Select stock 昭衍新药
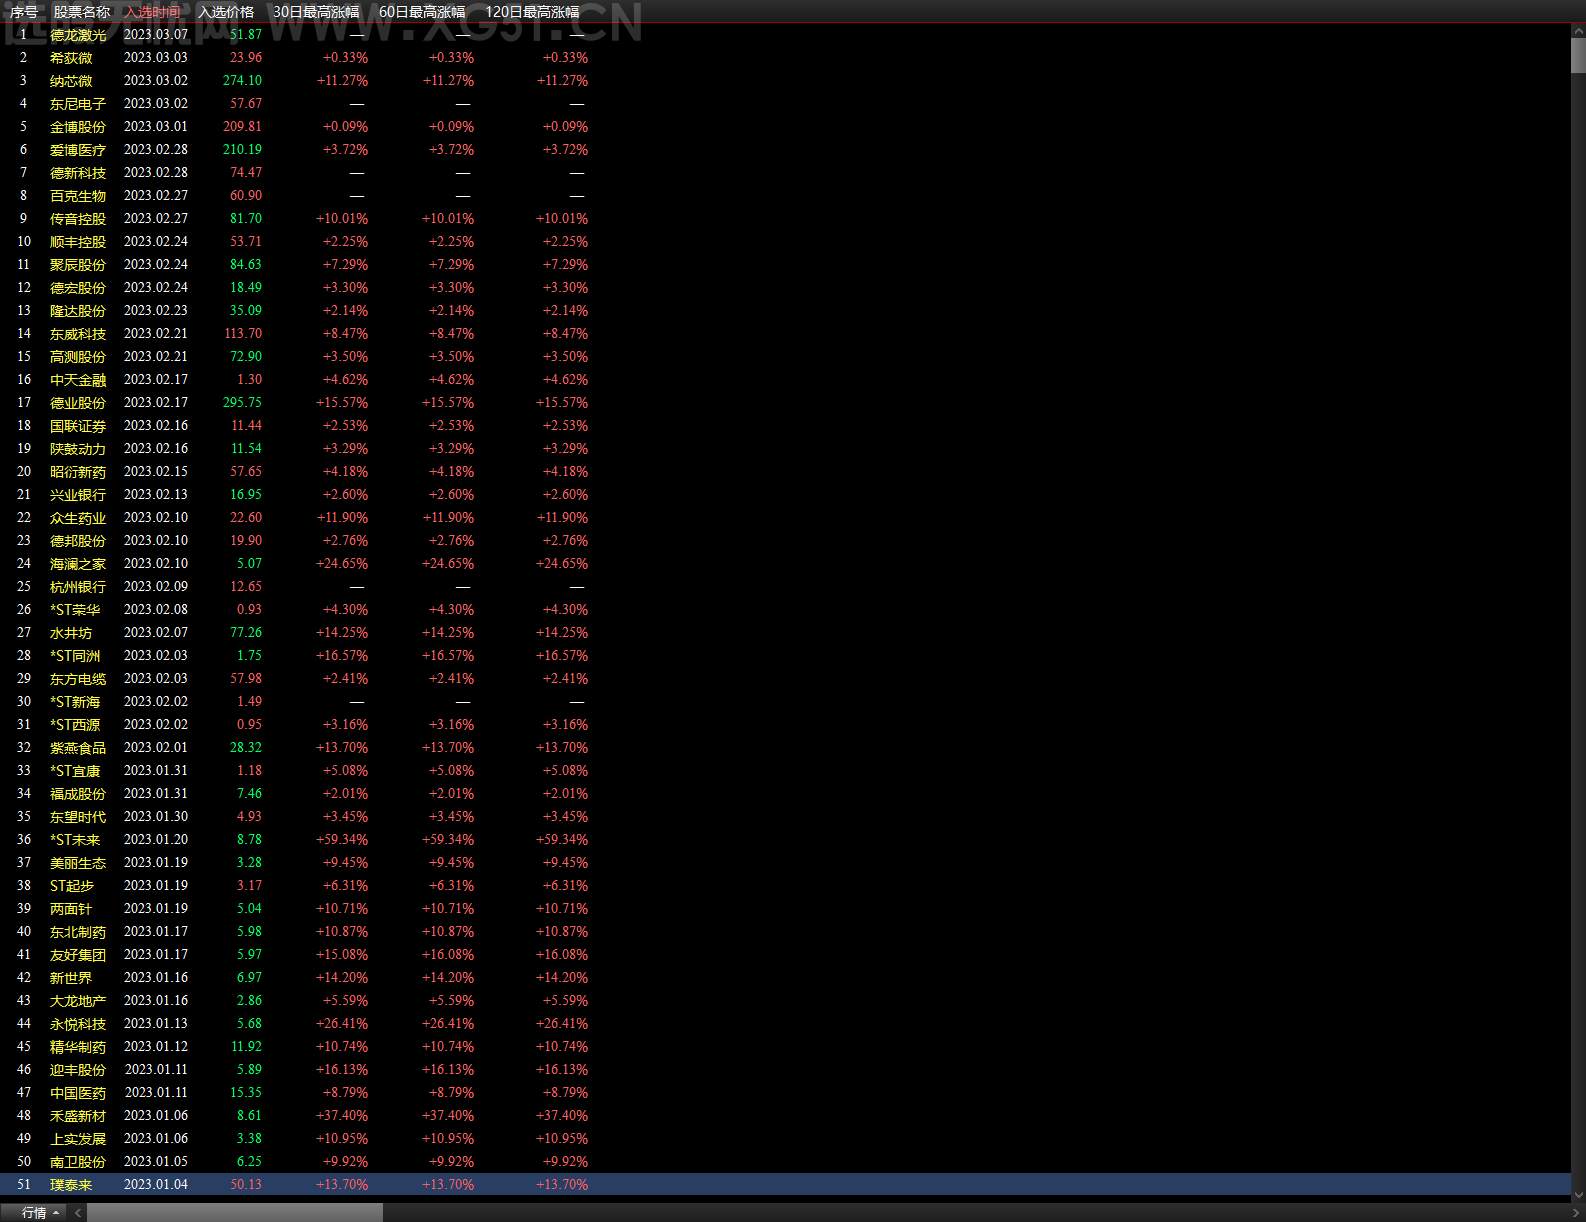The image size is (1586, 1222). pos(78,472)
